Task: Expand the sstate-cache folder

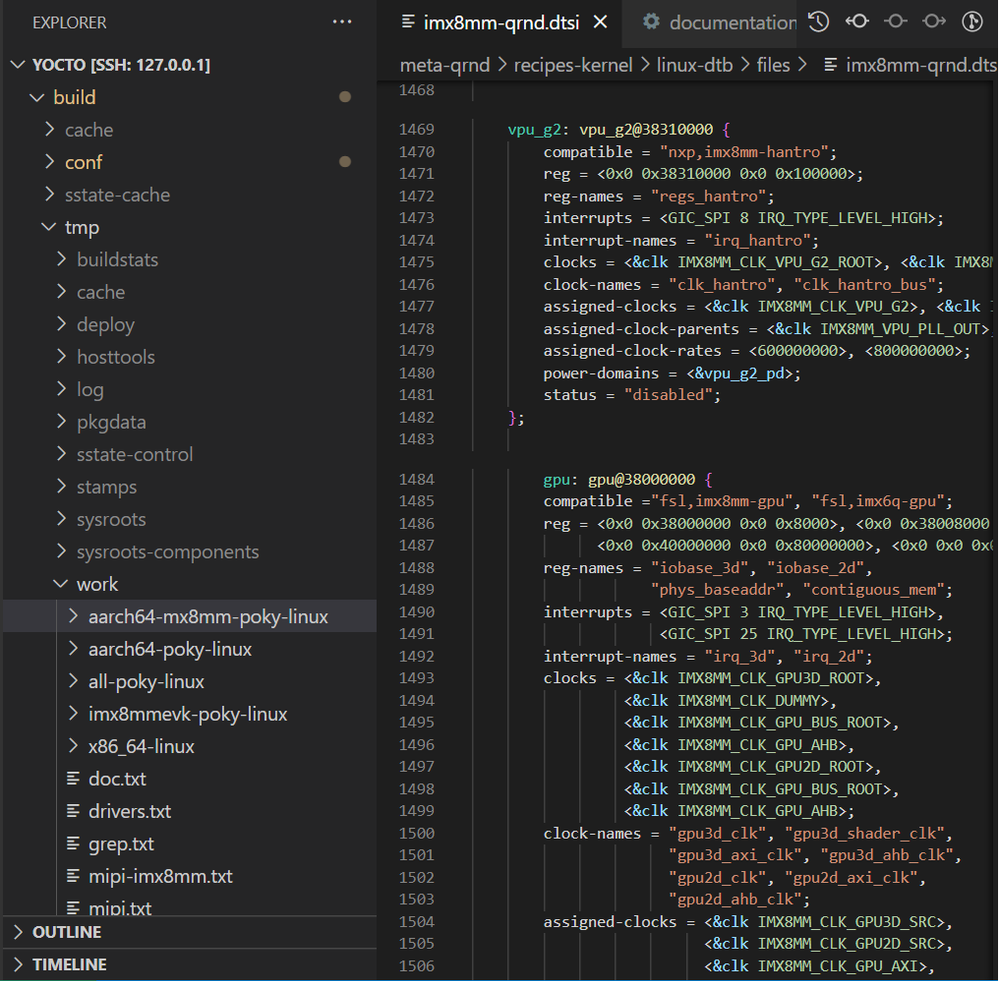Action: pos(117,195)
